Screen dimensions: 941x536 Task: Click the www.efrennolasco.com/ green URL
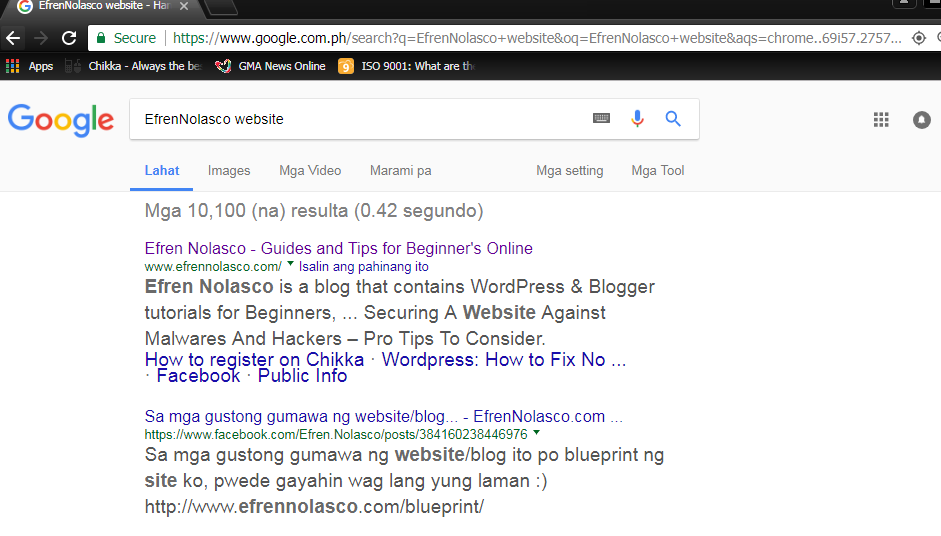coord(213,266)
